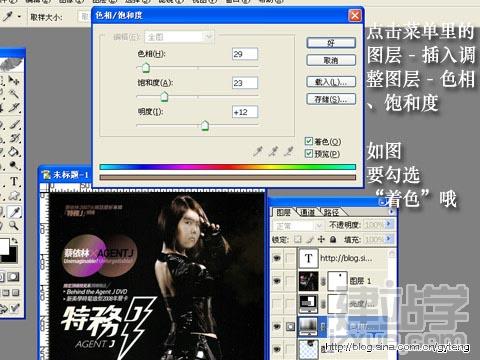Click the lock all padlock icon
480x360 pixels.
[x=333, y=239]
